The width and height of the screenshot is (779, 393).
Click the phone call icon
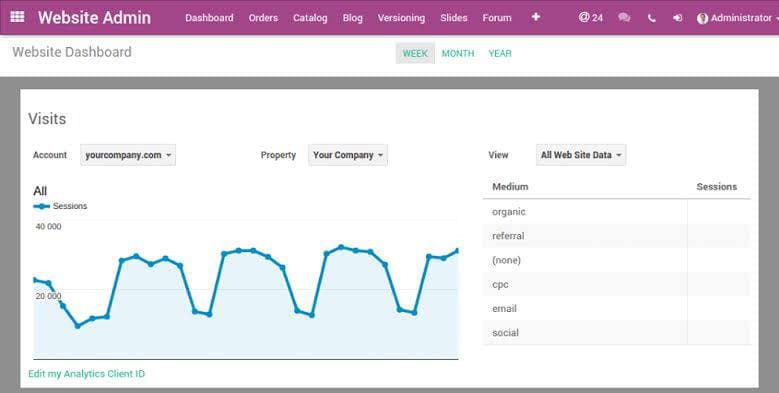(x=652, y=18)
